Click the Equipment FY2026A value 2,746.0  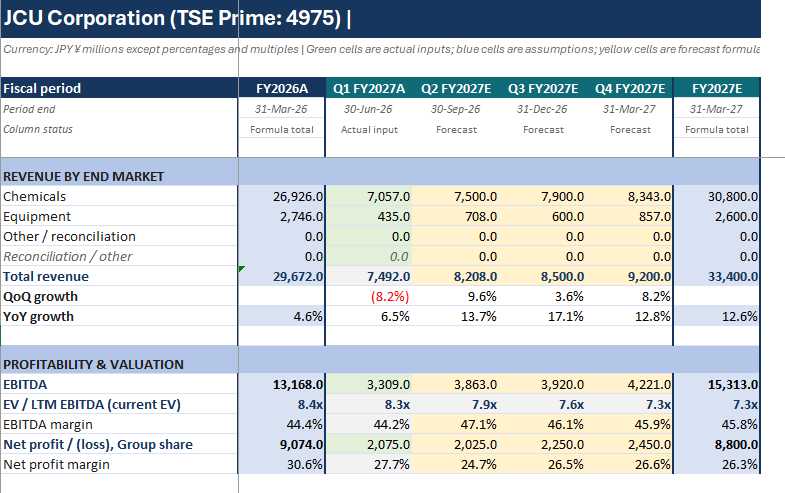(x=282, y=216)
